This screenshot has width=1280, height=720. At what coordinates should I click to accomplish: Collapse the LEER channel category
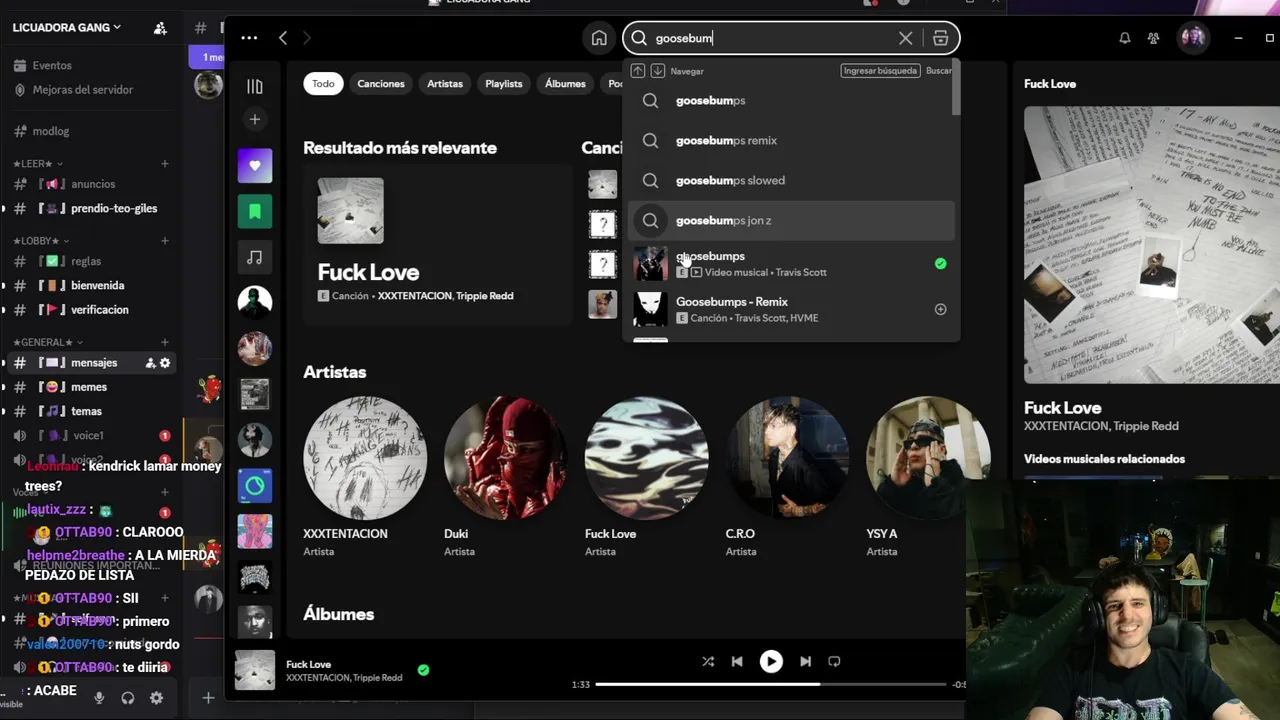click(38, 163)
